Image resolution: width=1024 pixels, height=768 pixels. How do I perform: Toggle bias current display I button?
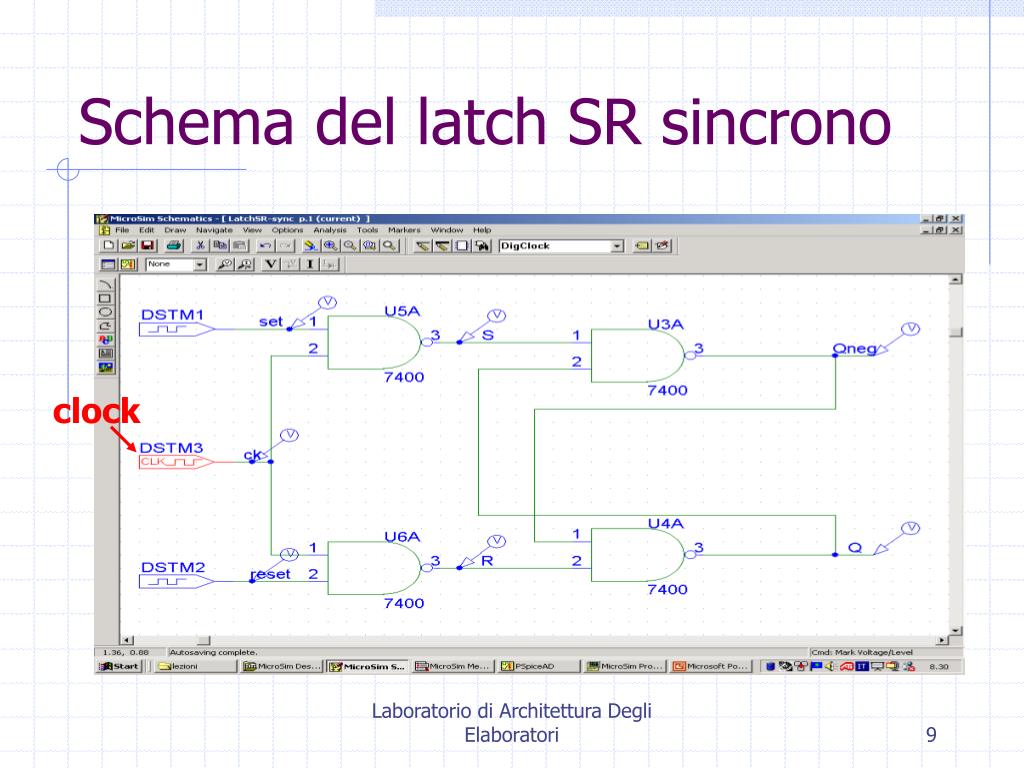click(x=310, y=264)
